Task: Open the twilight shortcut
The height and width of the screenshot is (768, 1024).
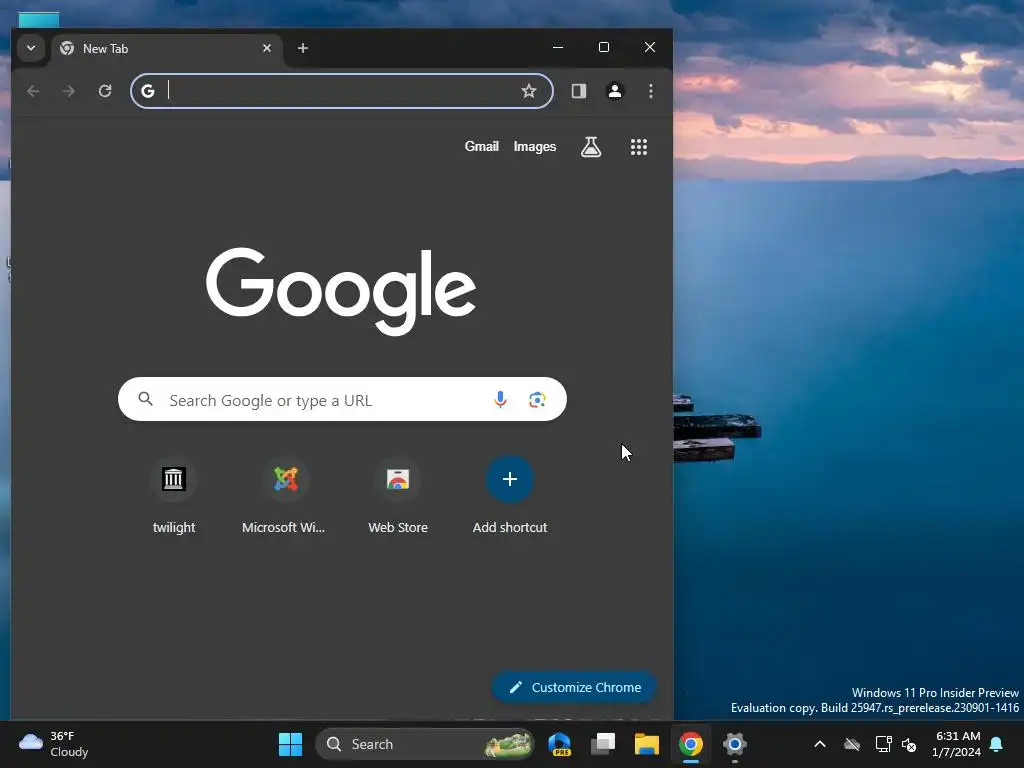Action: point(174,496)
